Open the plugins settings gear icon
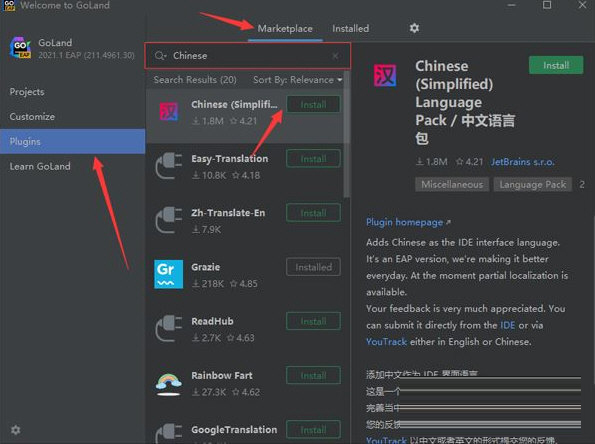This screenshot has width=595, height=444. 414,28
